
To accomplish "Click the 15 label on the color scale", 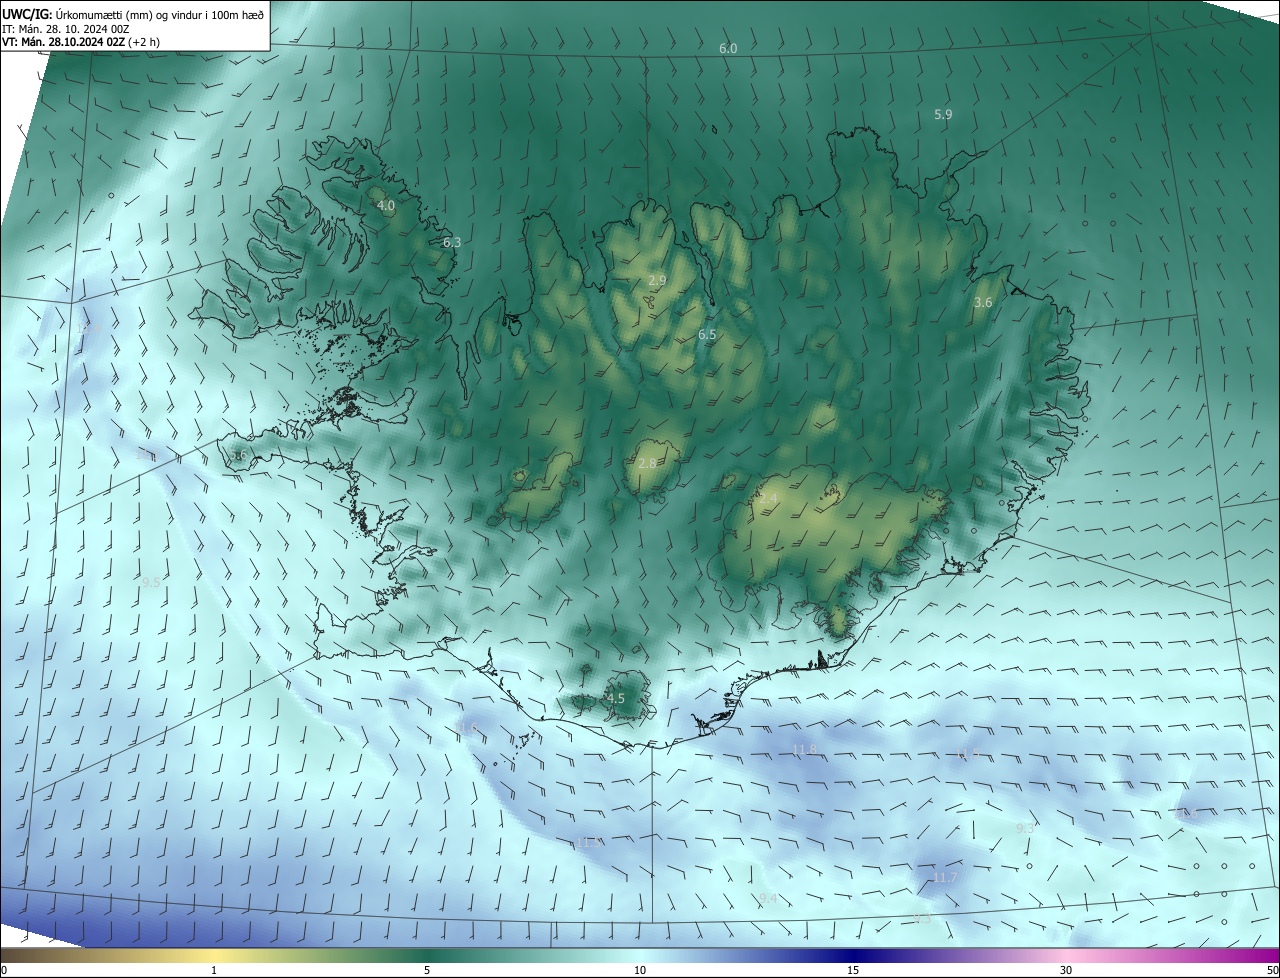I will 853,970.
